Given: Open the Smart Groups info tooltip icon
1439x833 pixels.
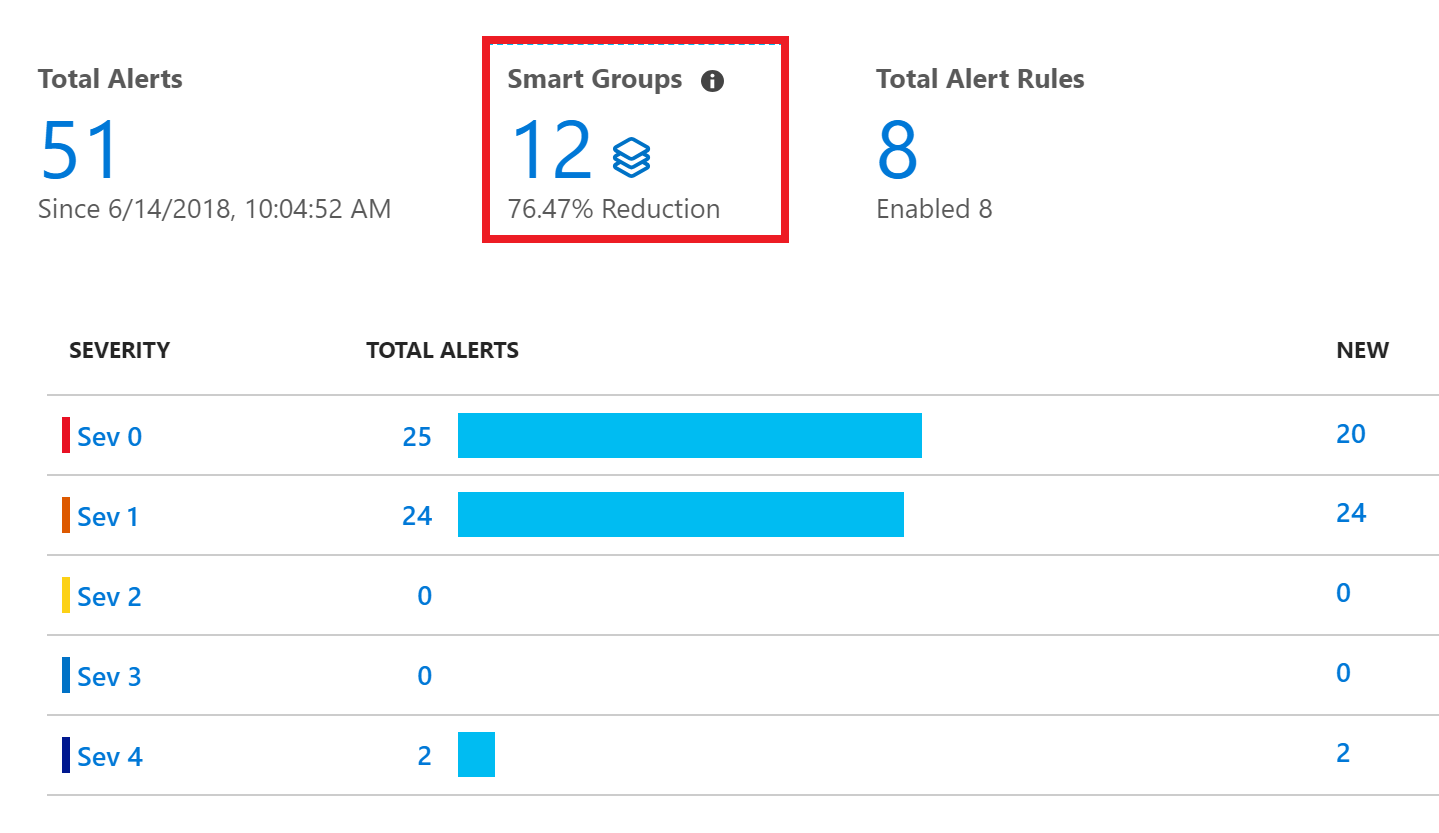Looking at the screenshot, I should tap(713, 81).
